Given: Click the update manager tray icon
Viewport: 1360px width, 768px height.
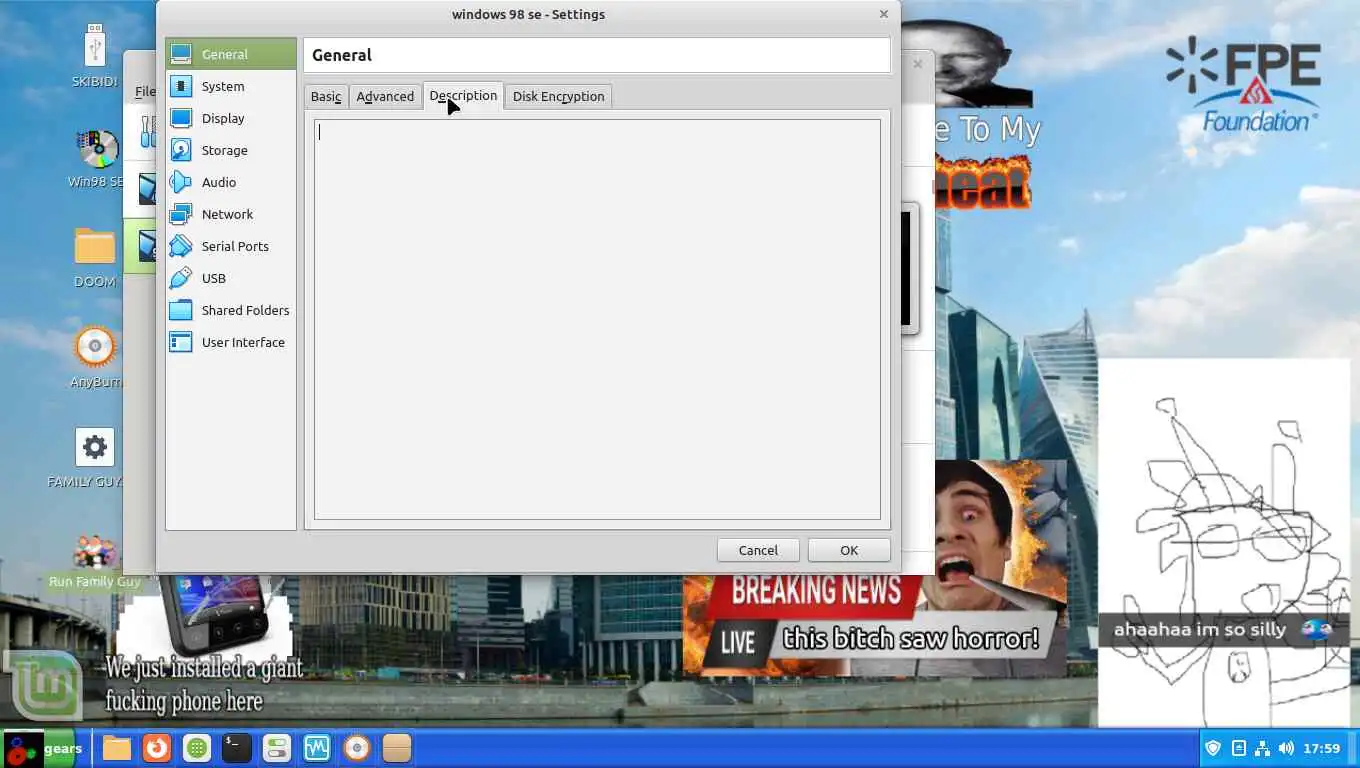Looking at the screenshot, I should pos(1238,748).
